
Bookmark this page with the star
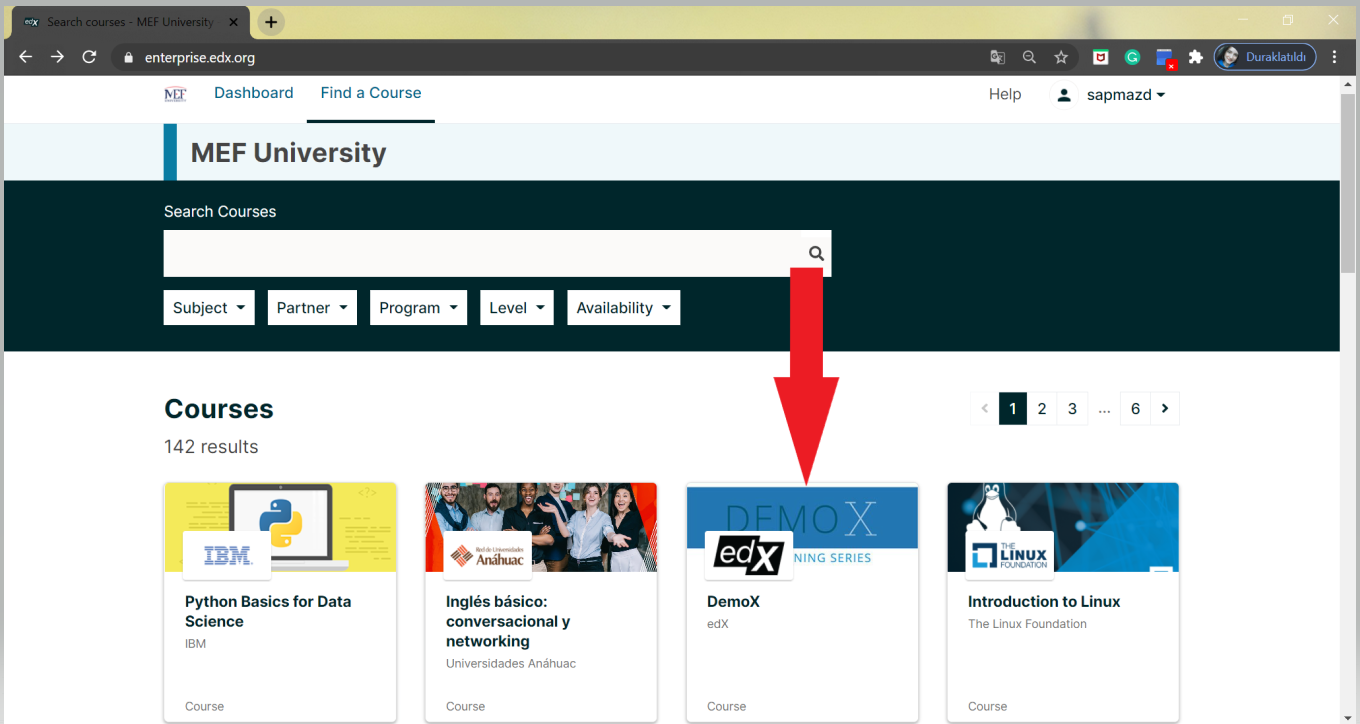click(x=1061, y=57)
